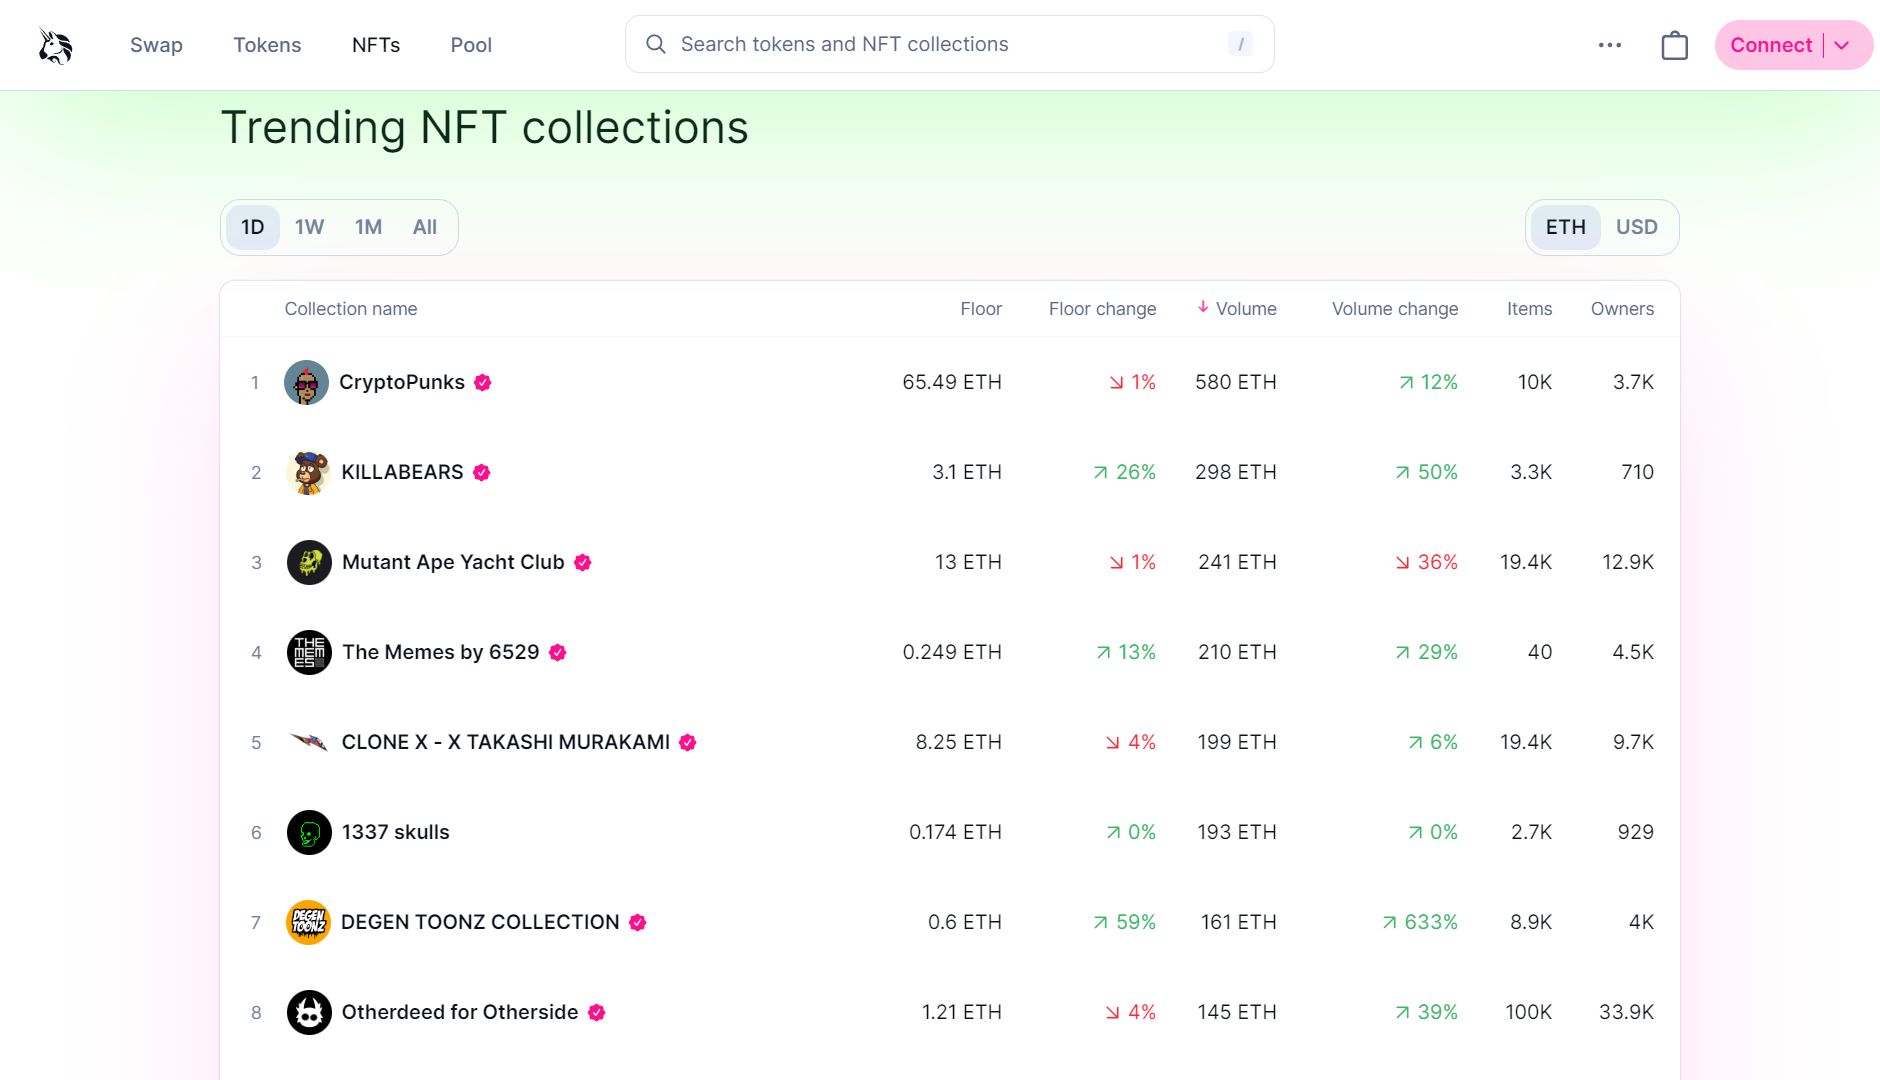Open the Pool page
The height and width of the screenshot is (1080, 1880).
tap(471, 45)
